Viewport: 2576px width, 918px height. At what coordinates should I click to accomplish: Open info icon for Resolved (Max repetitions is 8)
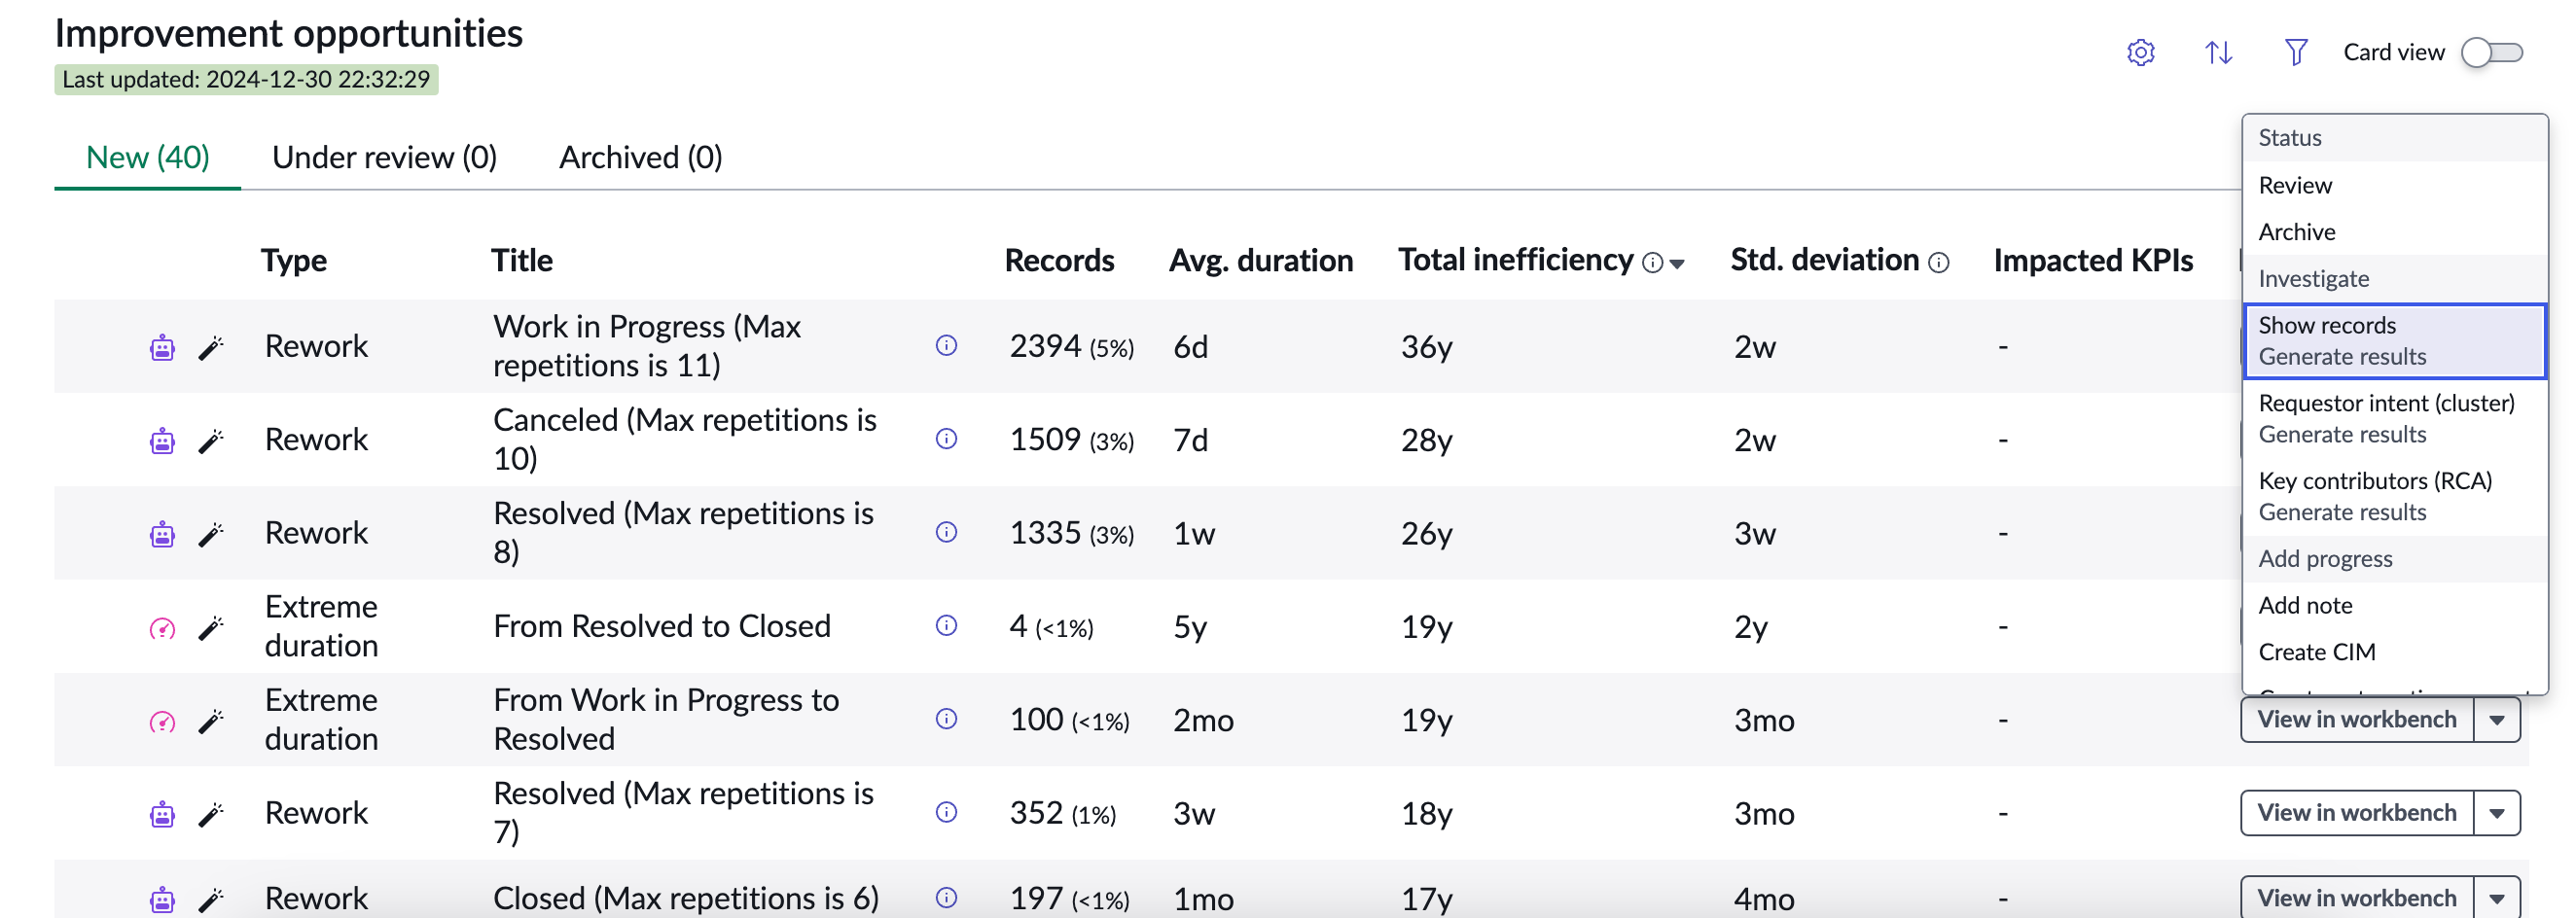click(946, 531)
